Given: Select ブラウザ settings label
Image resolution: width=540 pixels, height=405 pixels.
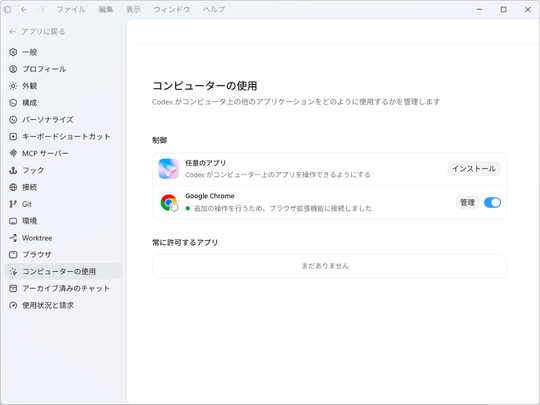Looking at the screenshot, I should coord(37,255).
